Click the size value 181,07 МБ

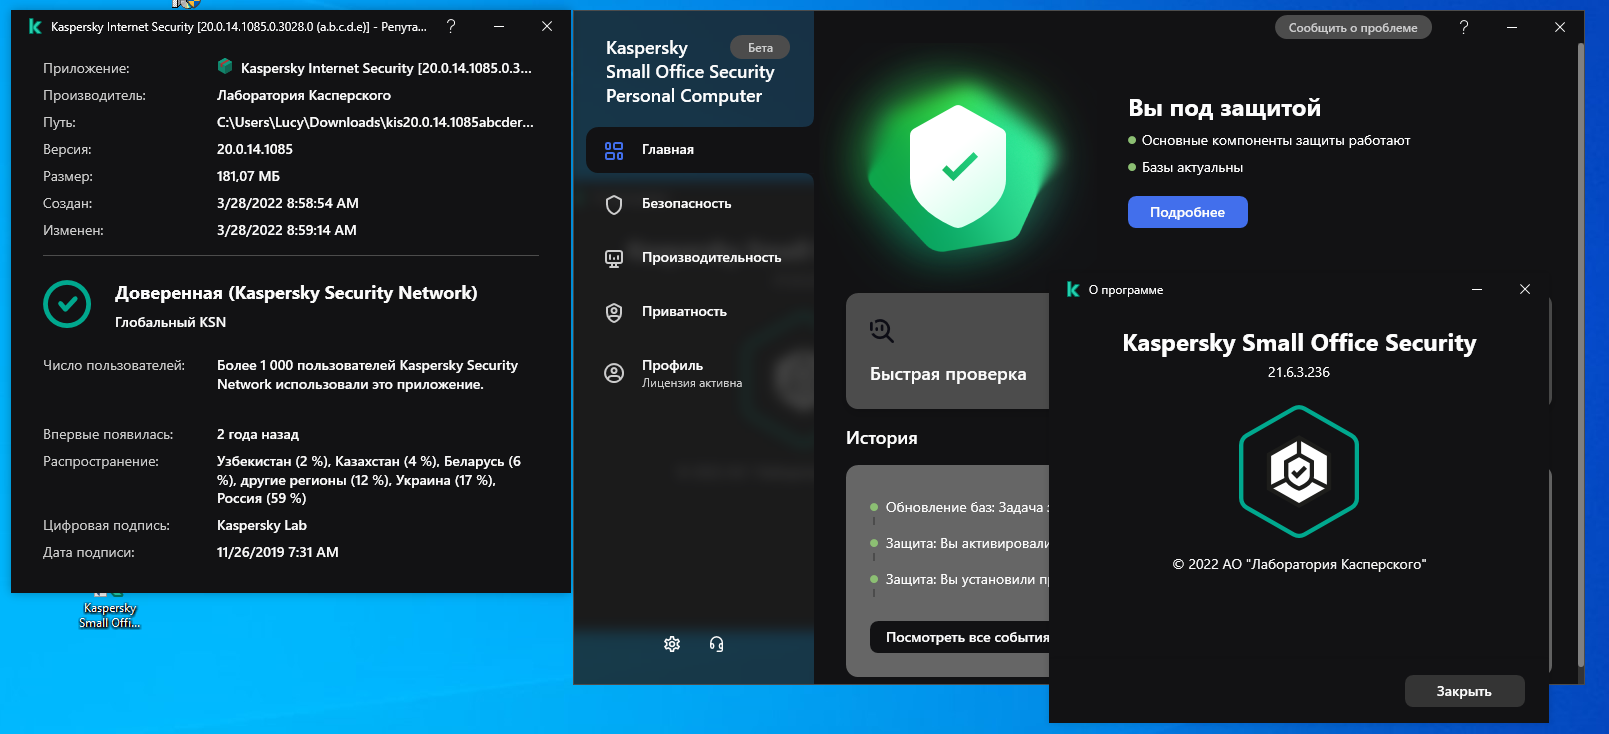248,176
